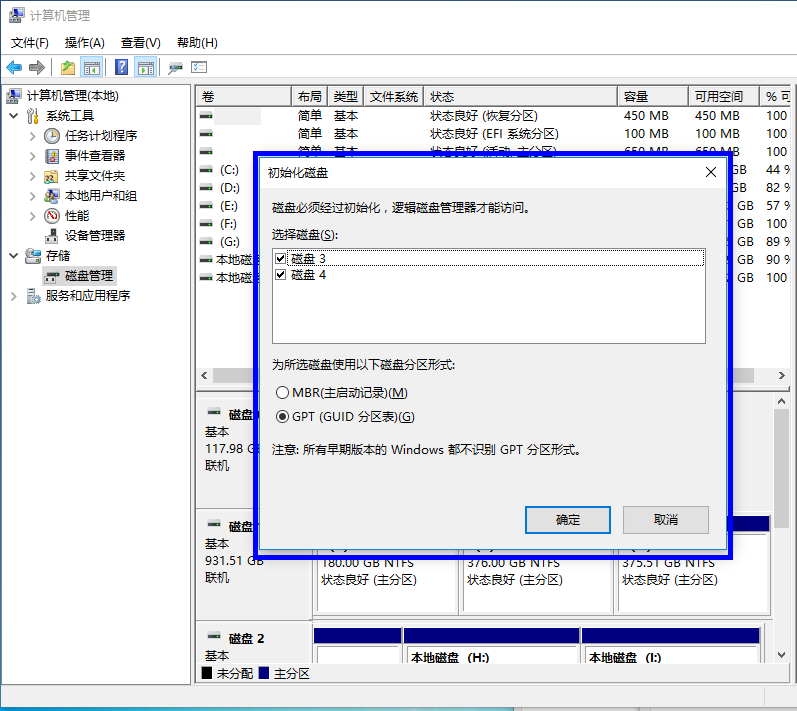Select the GPT (GUID 分区表) radio button
Image resolution: width=797 pixels, height=711 pixels.
282,417
